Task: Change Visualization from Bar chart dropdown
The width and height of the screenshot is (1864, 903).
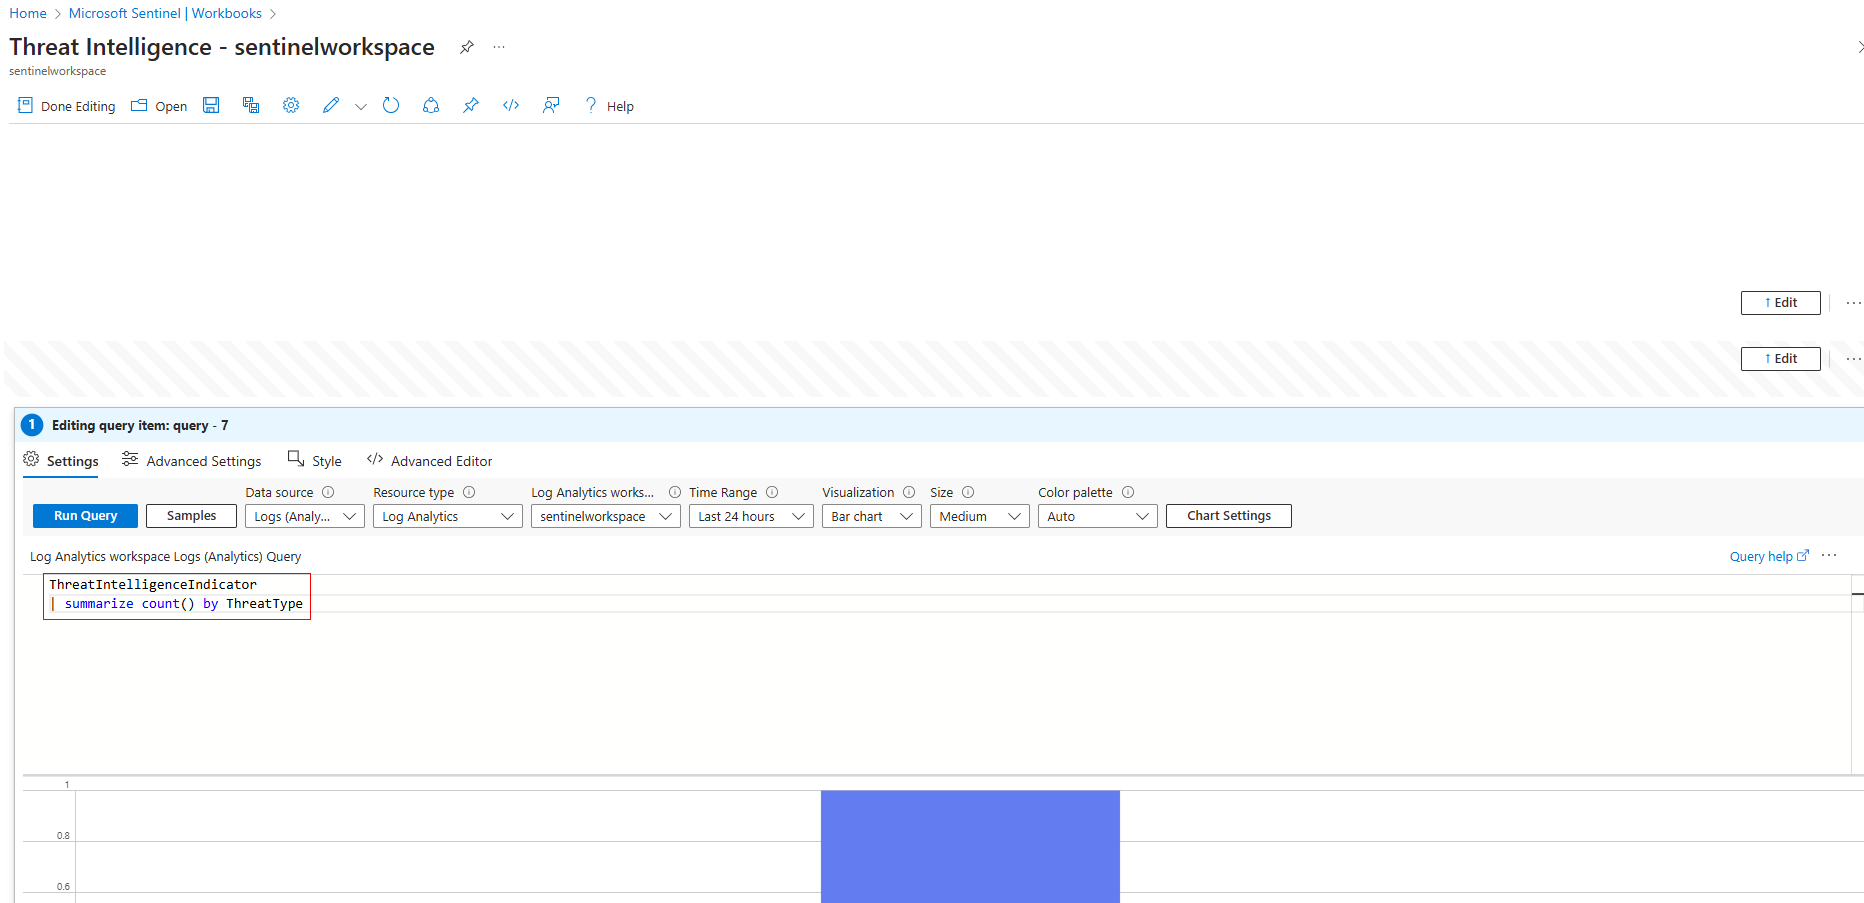Action: [871, 516]
